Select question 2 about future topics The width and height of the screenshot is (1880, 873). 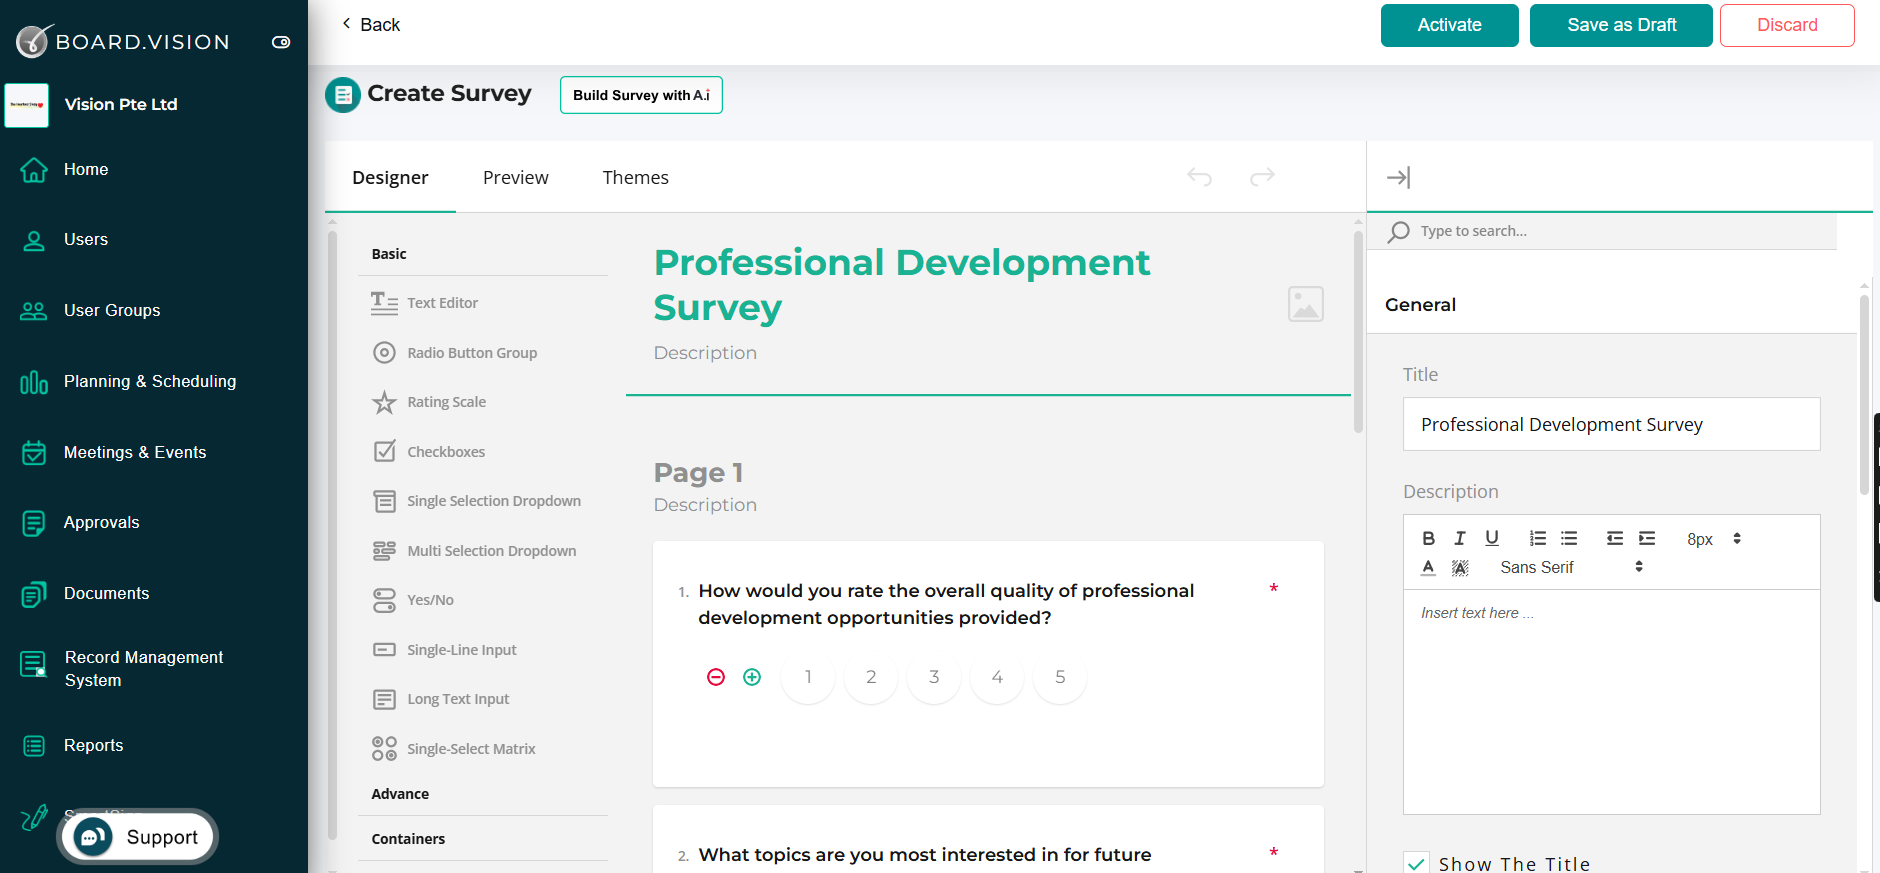click(925, 855)
